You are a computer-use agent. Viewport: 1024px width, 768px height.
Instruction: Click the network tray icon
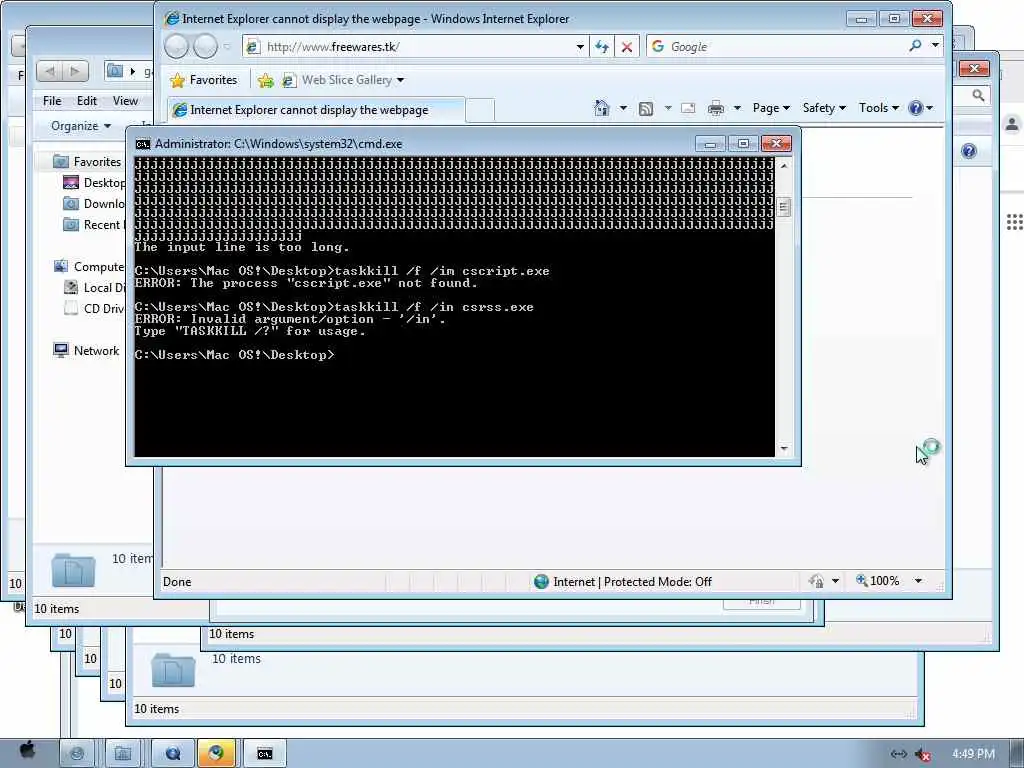point(899,754)
